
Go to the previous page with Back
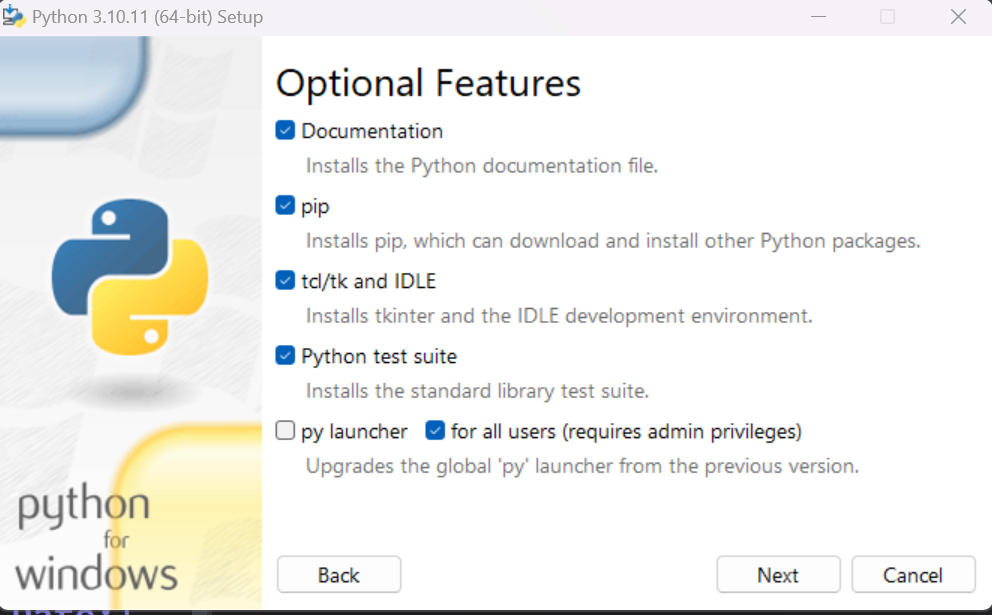click(x=339, y=575)
